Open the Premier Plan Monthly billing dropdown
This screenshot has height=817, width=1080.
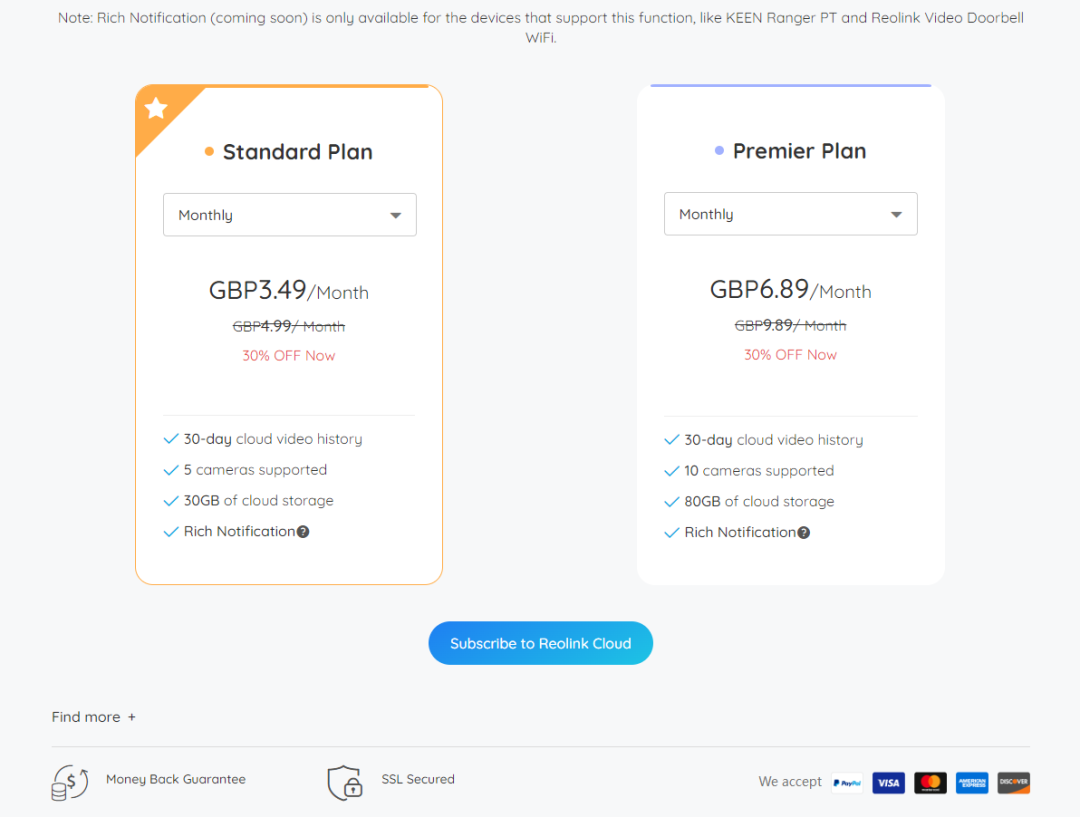pyautogui.click(x=791, y=214)
